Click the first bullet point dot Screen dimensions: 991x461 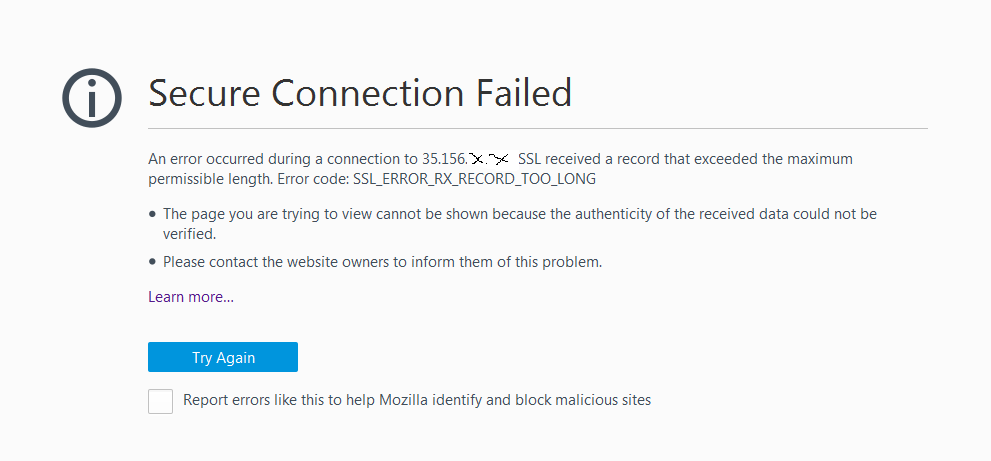152,214
